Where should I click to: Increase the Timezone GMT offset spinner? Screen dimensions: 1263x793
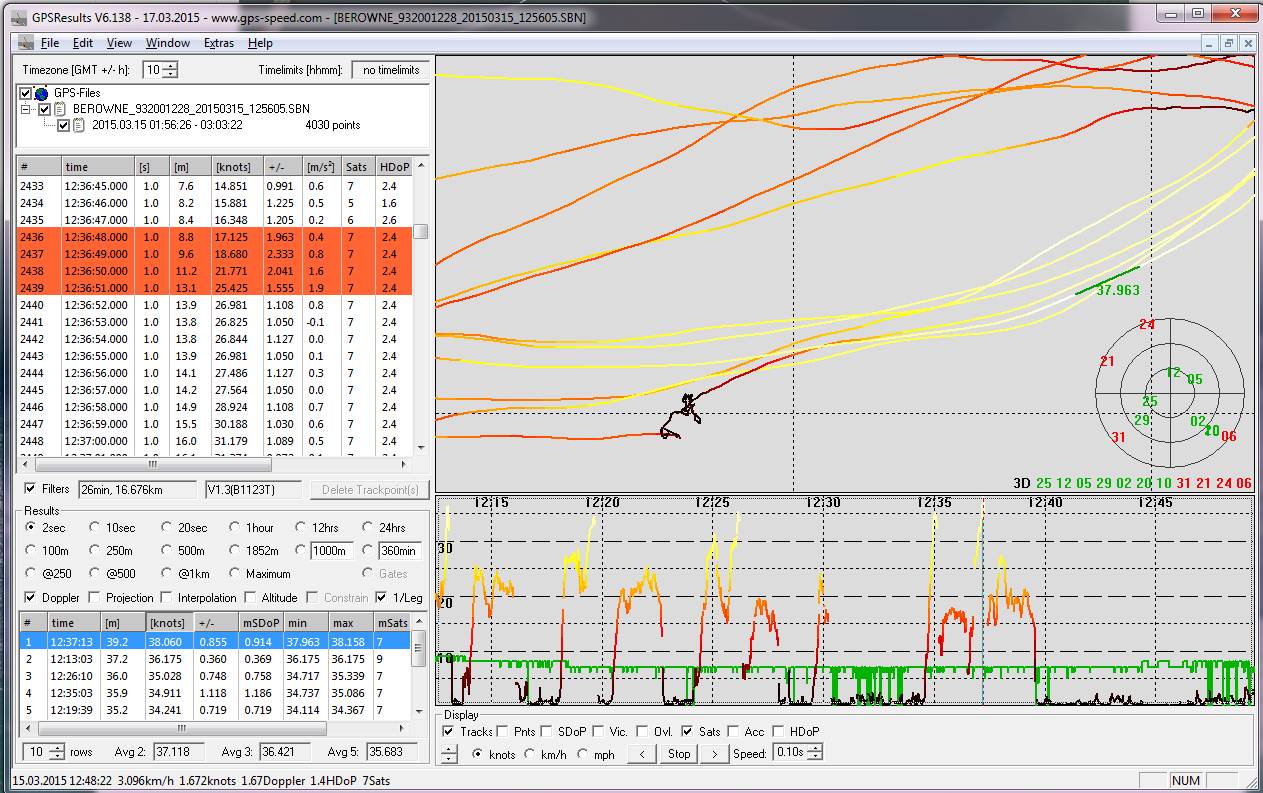[171, 66]
